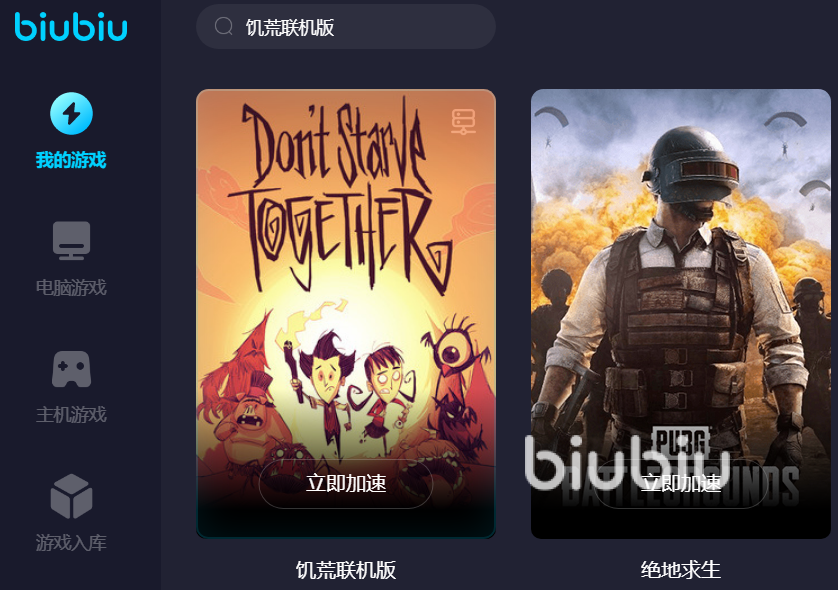The image size is (838, 590).
Task: Open console games gamepad icon
Action: point(71,369)
